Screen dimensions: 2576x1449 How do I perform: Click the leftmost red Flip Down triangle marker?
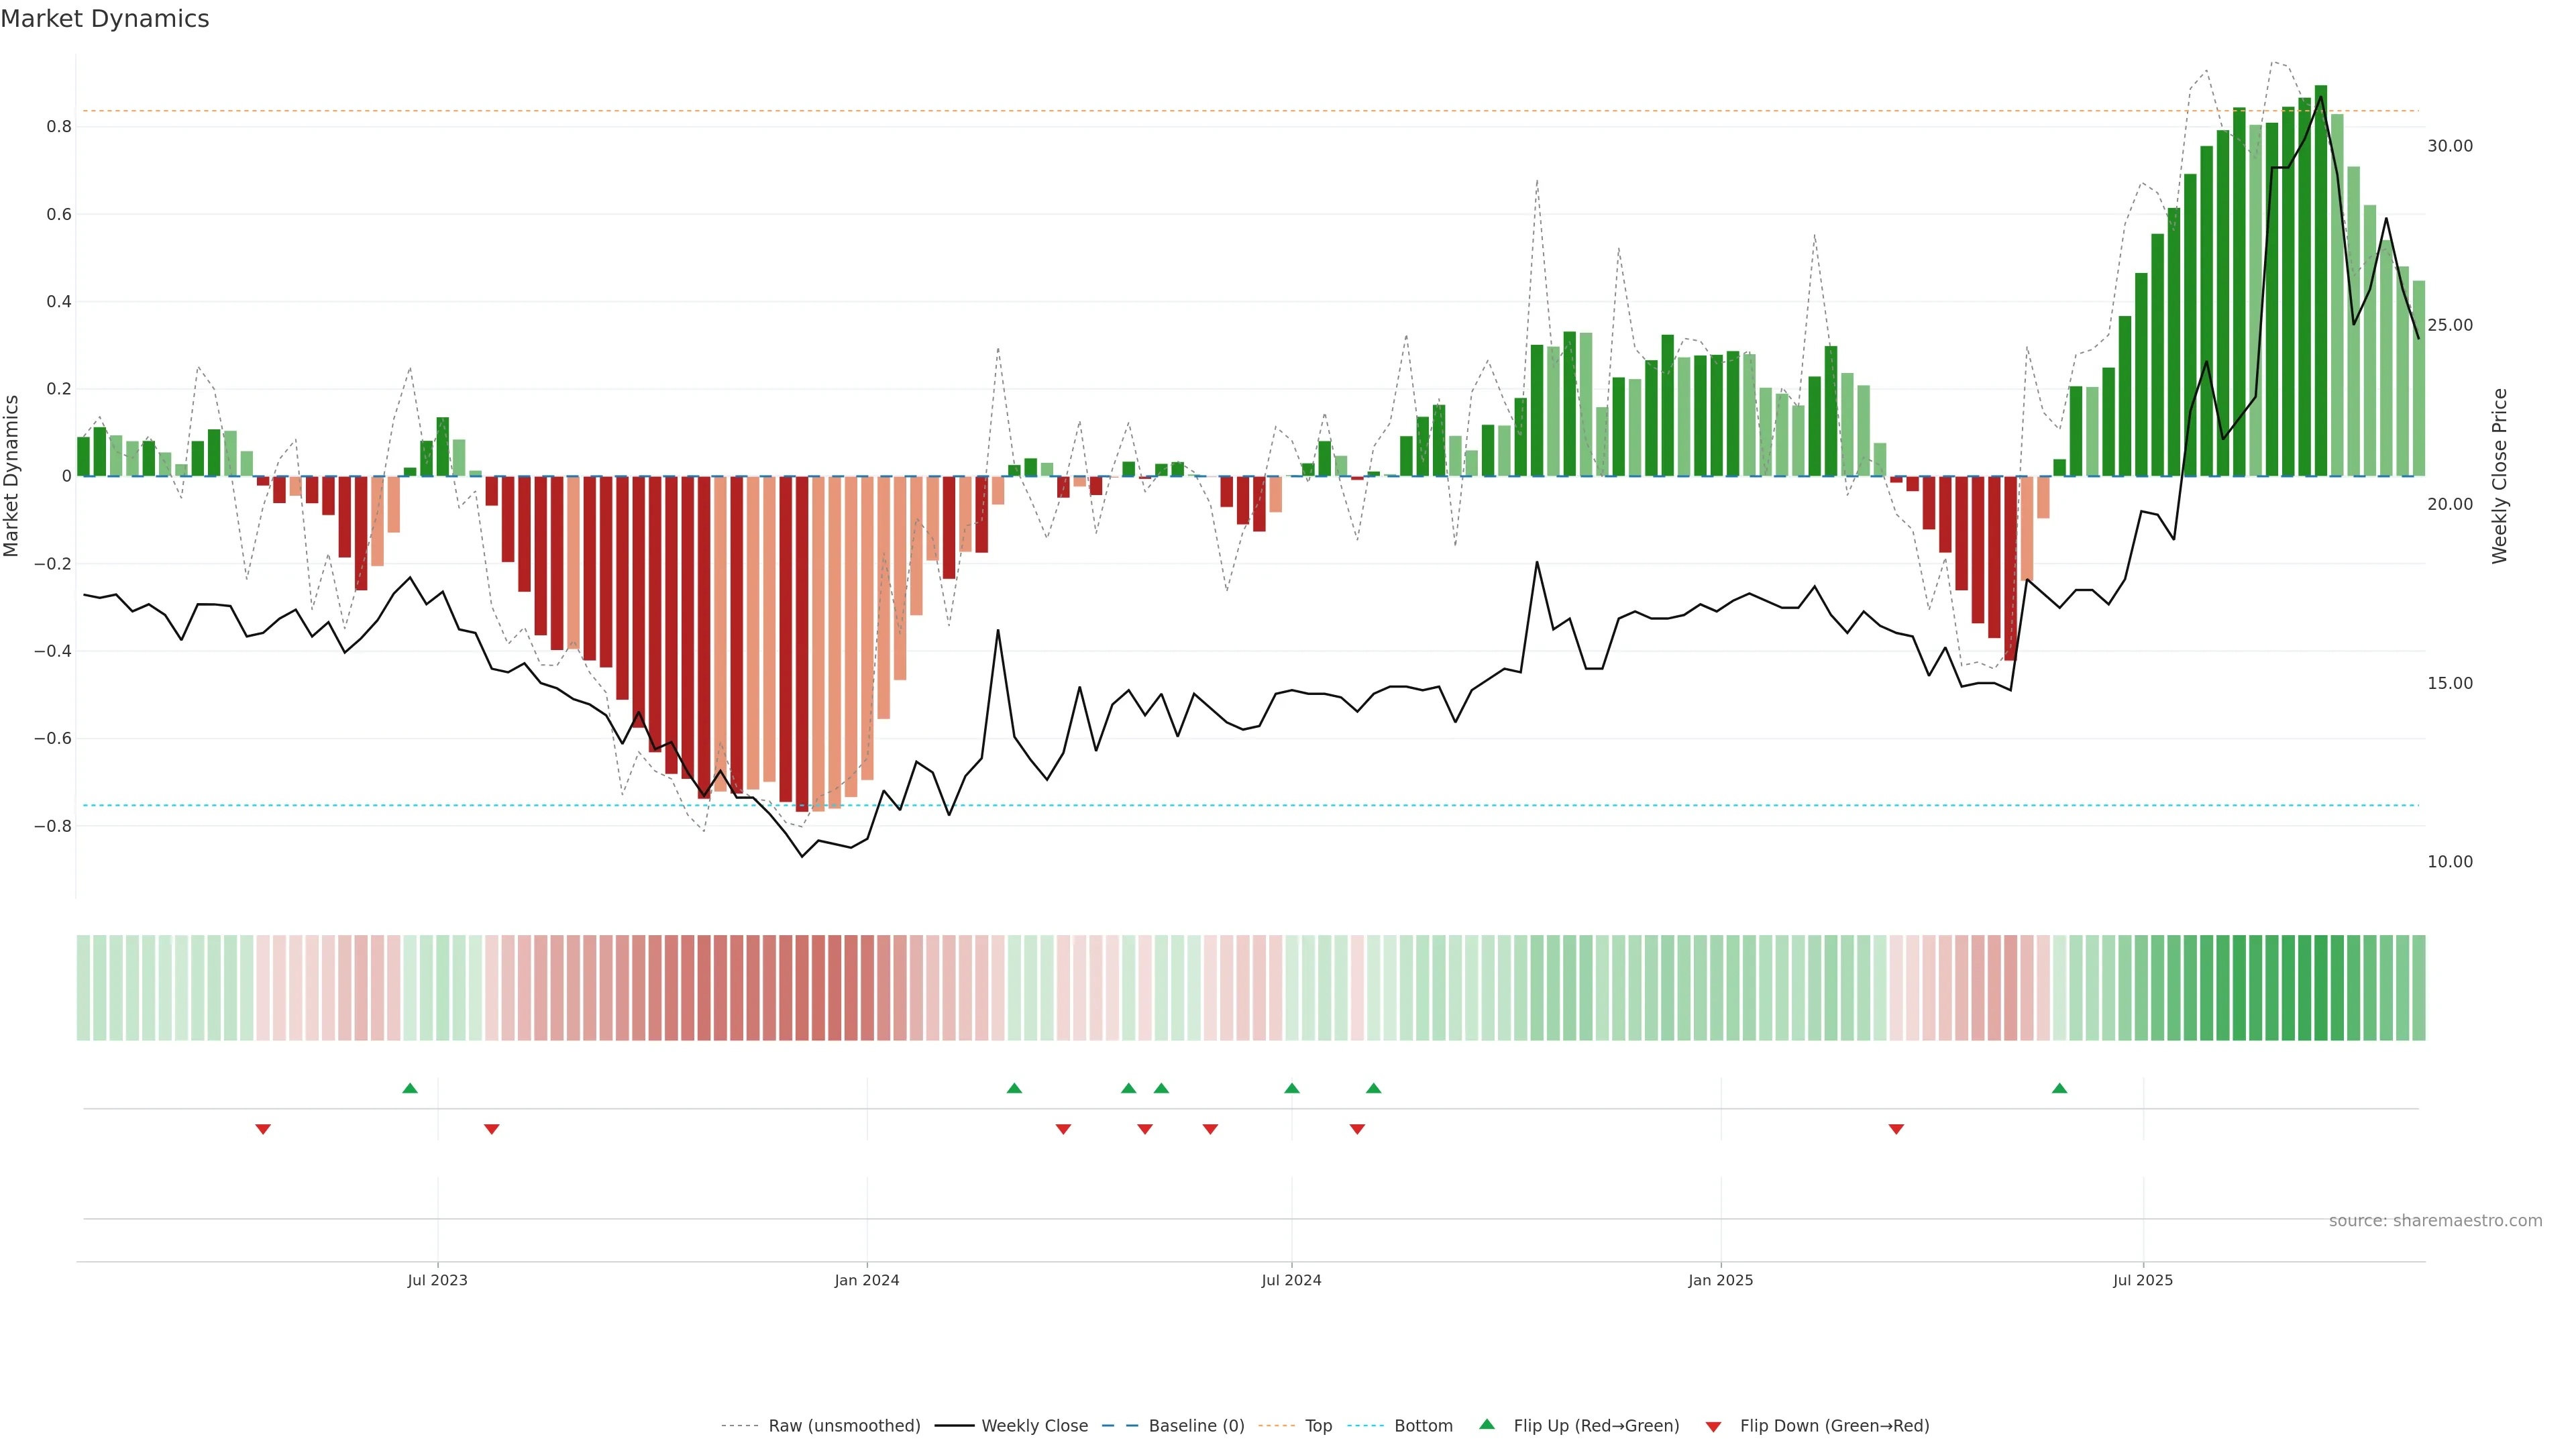click(x=263, y=1129)
